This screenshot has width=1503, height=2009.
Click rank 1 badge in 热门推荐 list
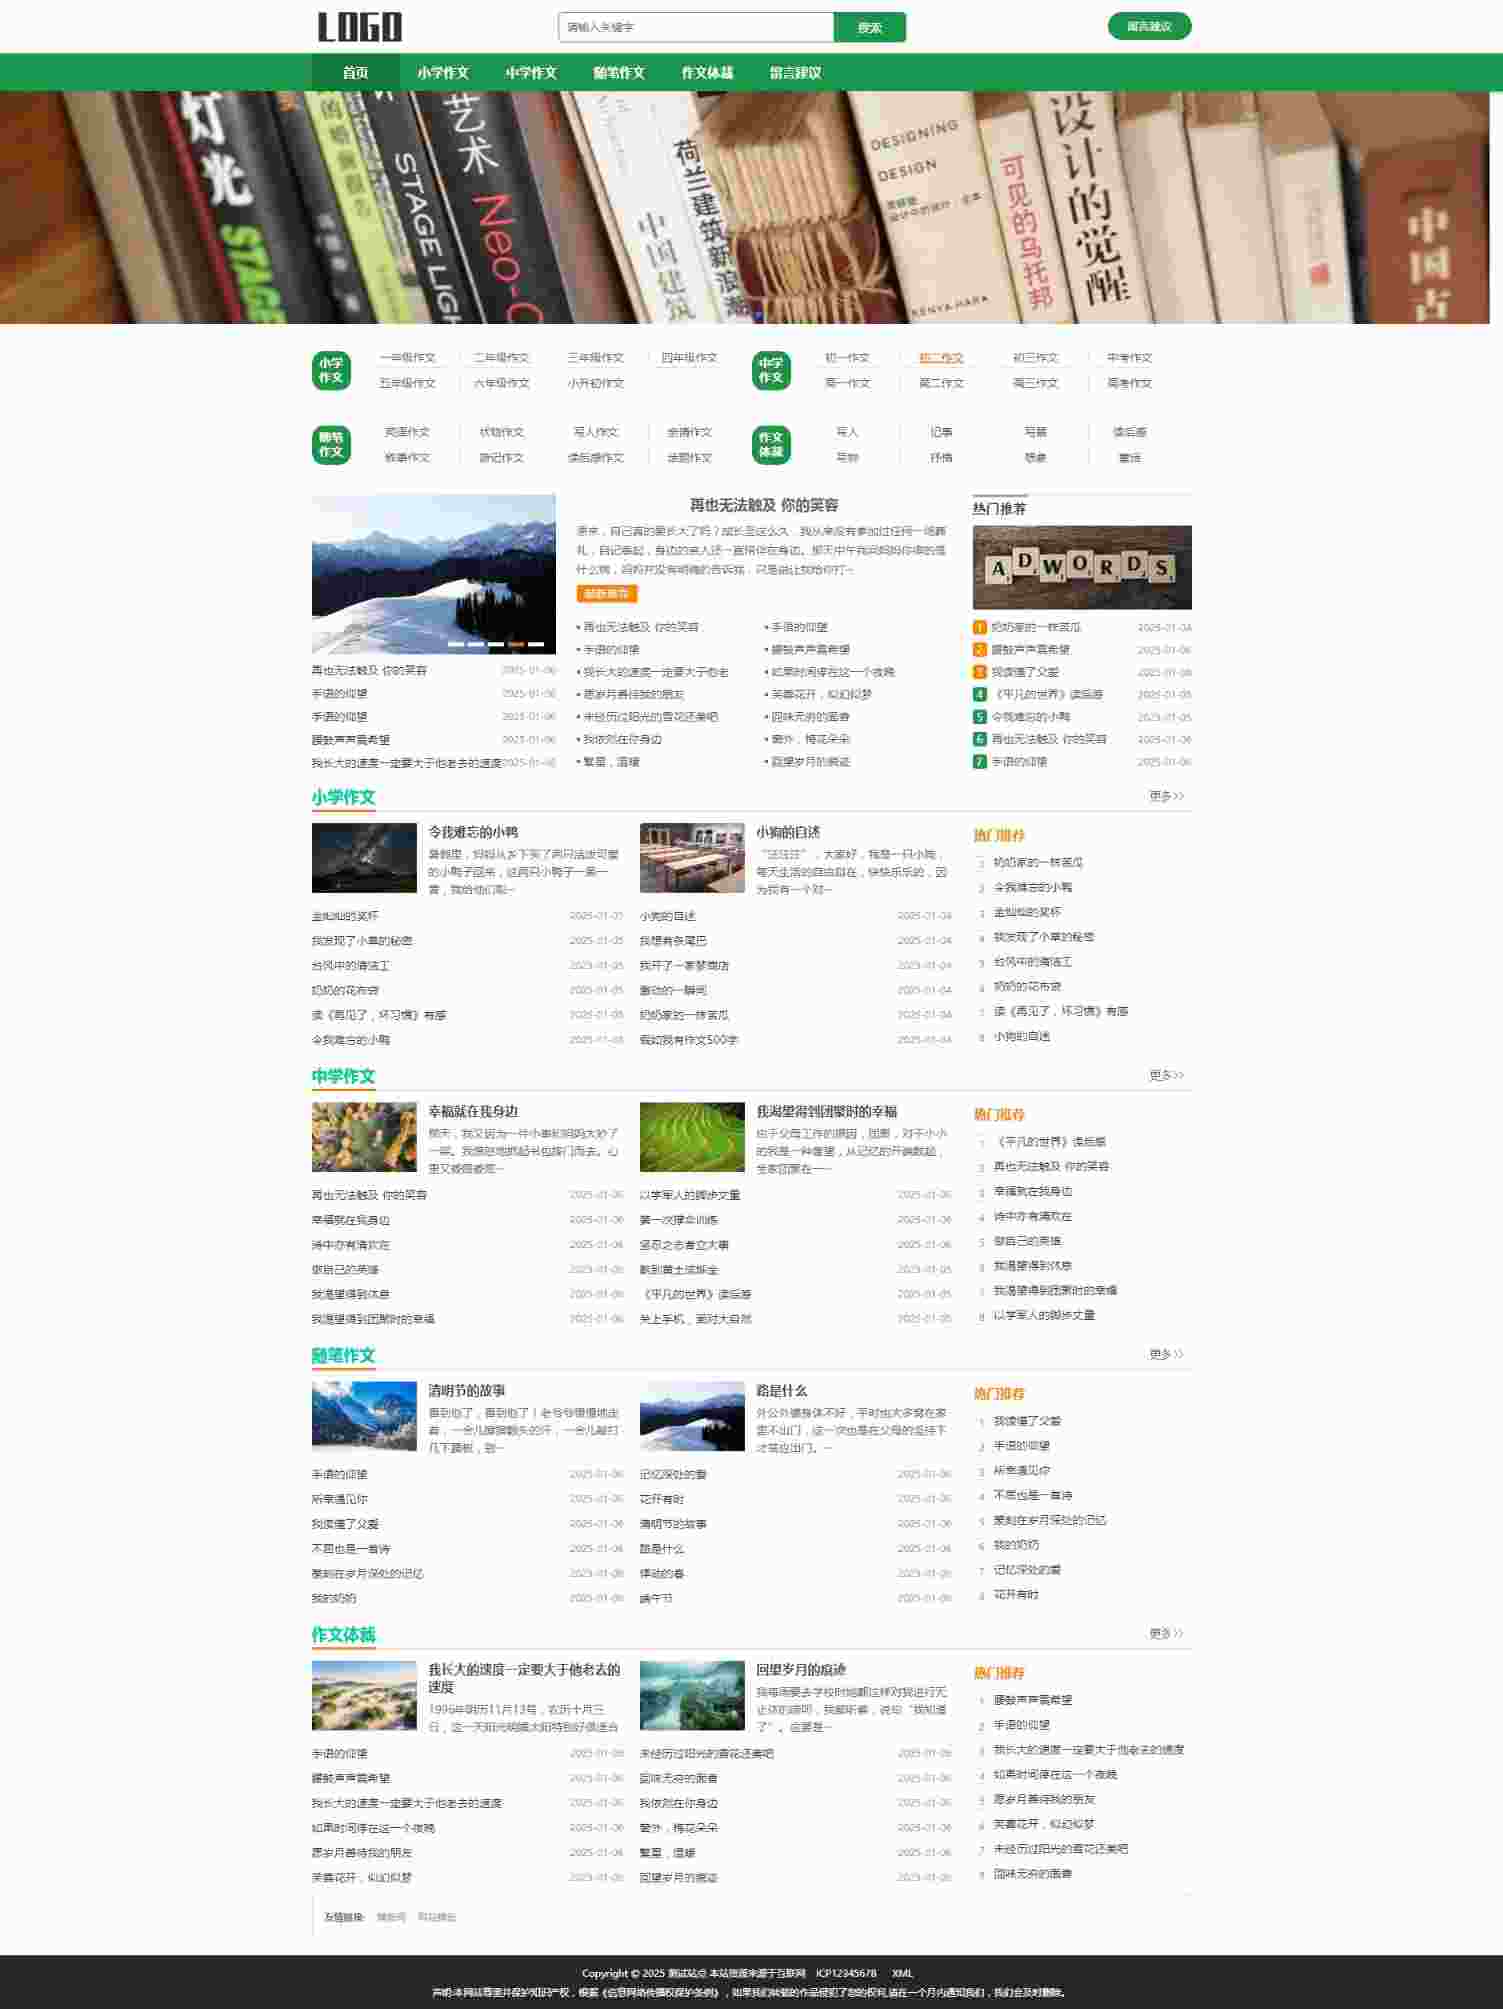[980, 627]
